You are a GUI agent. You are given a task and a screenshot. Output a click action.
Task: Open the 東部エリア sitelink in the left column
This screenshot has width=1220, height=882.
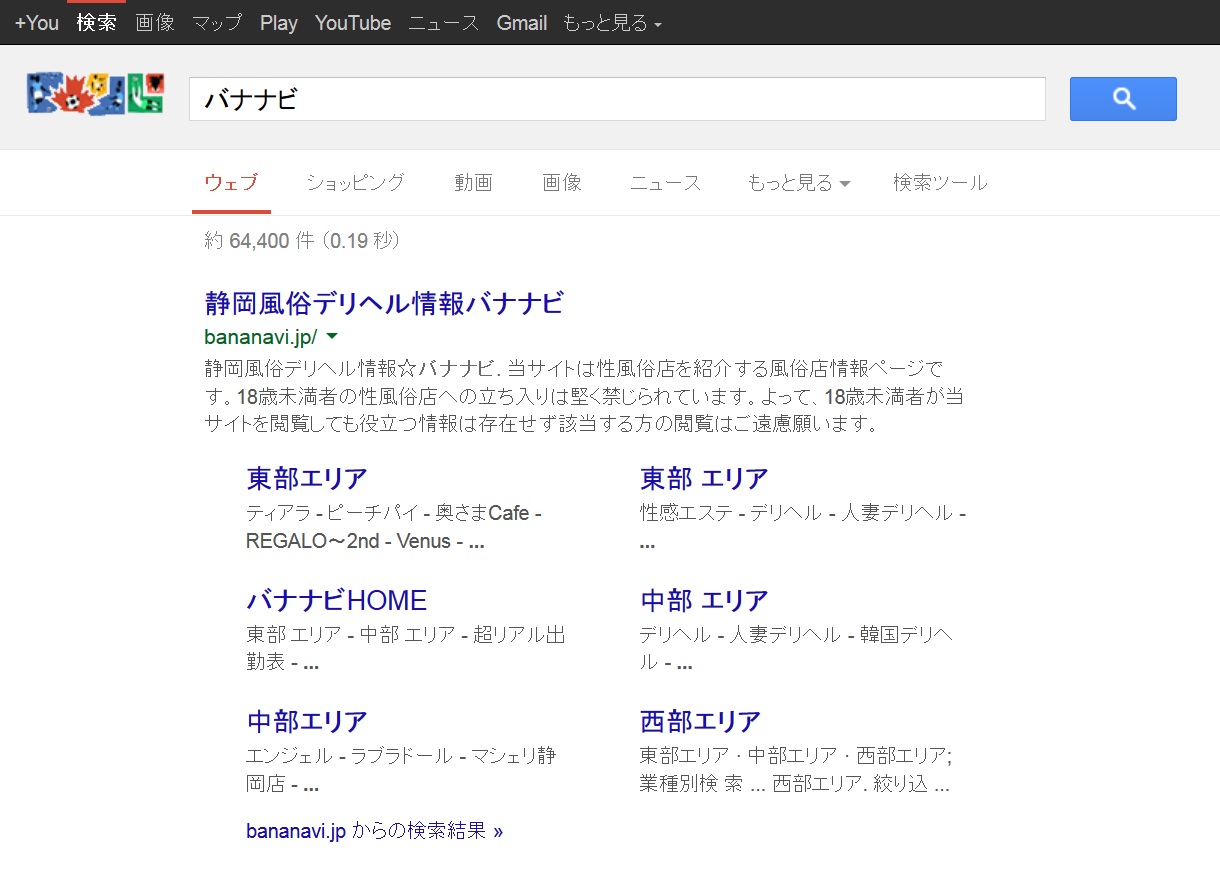tap(307, 478)
